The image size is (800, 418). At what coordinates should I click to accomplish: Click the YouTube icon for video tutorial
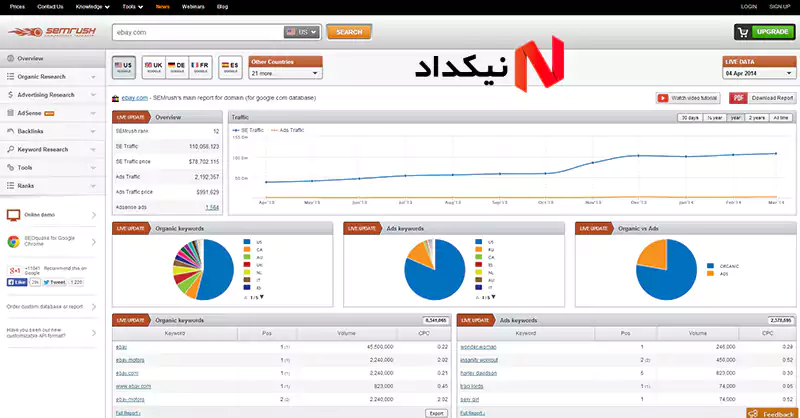[663, 98]
